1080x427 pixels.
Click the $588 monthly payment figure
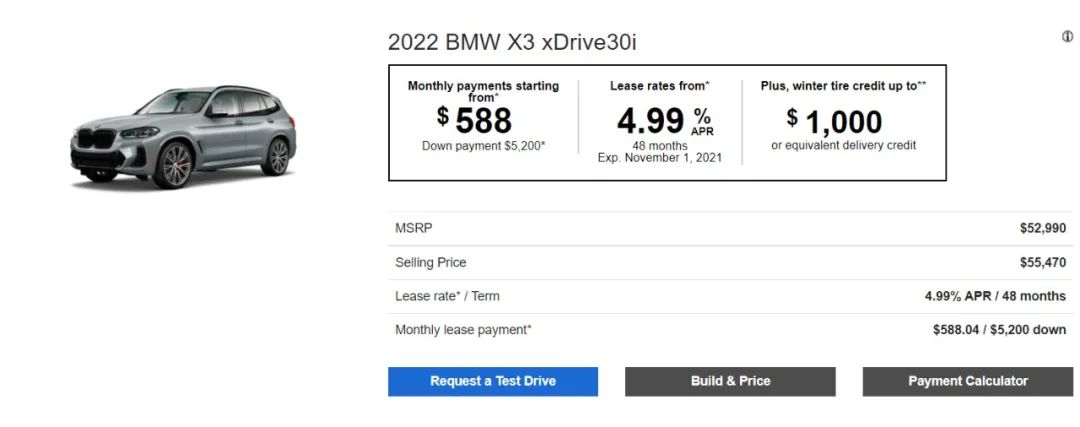pos(475,121)
